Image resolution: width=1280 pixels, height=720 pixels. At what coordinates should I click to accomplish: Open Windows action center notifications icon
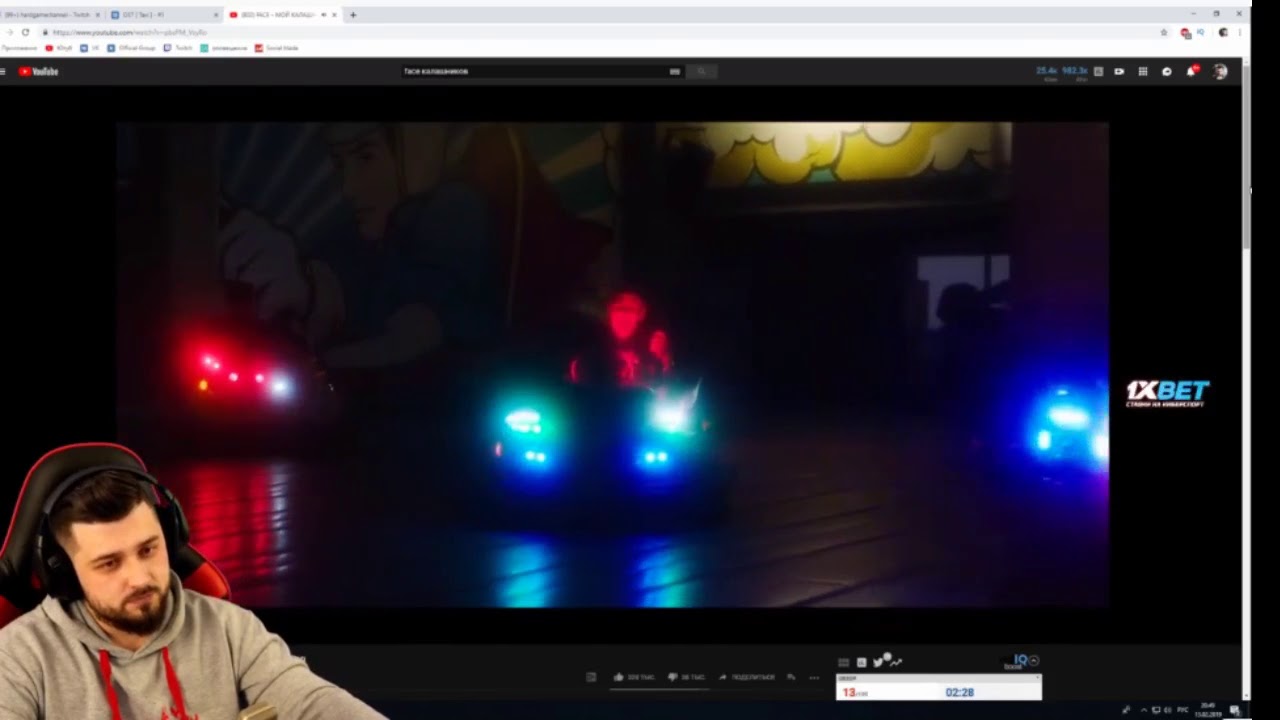[1235, 710]
